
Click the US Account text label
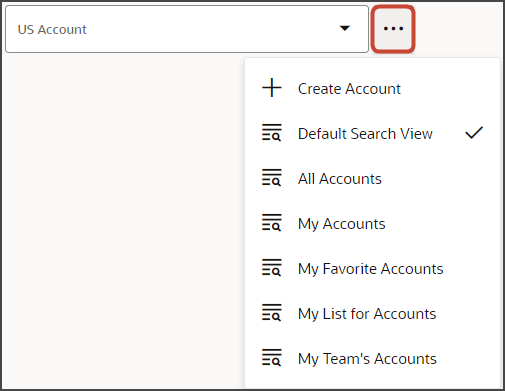tap(52, 30)
